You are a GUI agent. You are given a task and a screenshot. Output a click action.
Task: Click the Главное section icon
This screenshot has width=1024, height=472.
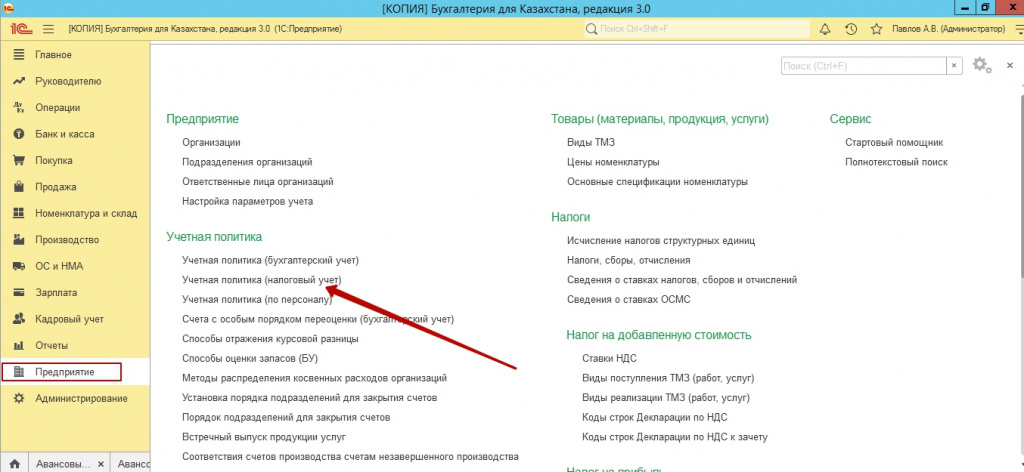[19, 55]
